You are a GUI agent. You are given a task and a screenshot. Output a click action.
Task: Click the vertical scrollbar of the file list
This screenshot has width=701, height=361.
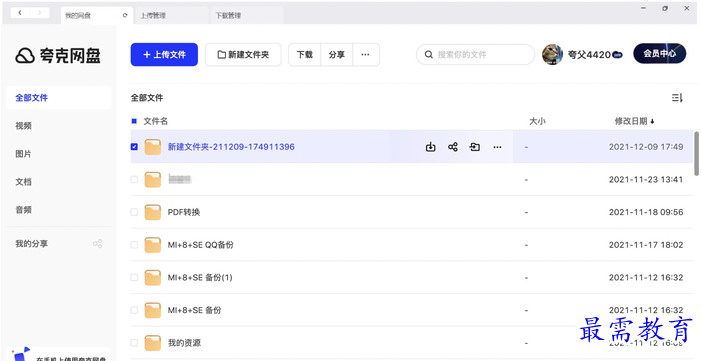coord(696,153)
